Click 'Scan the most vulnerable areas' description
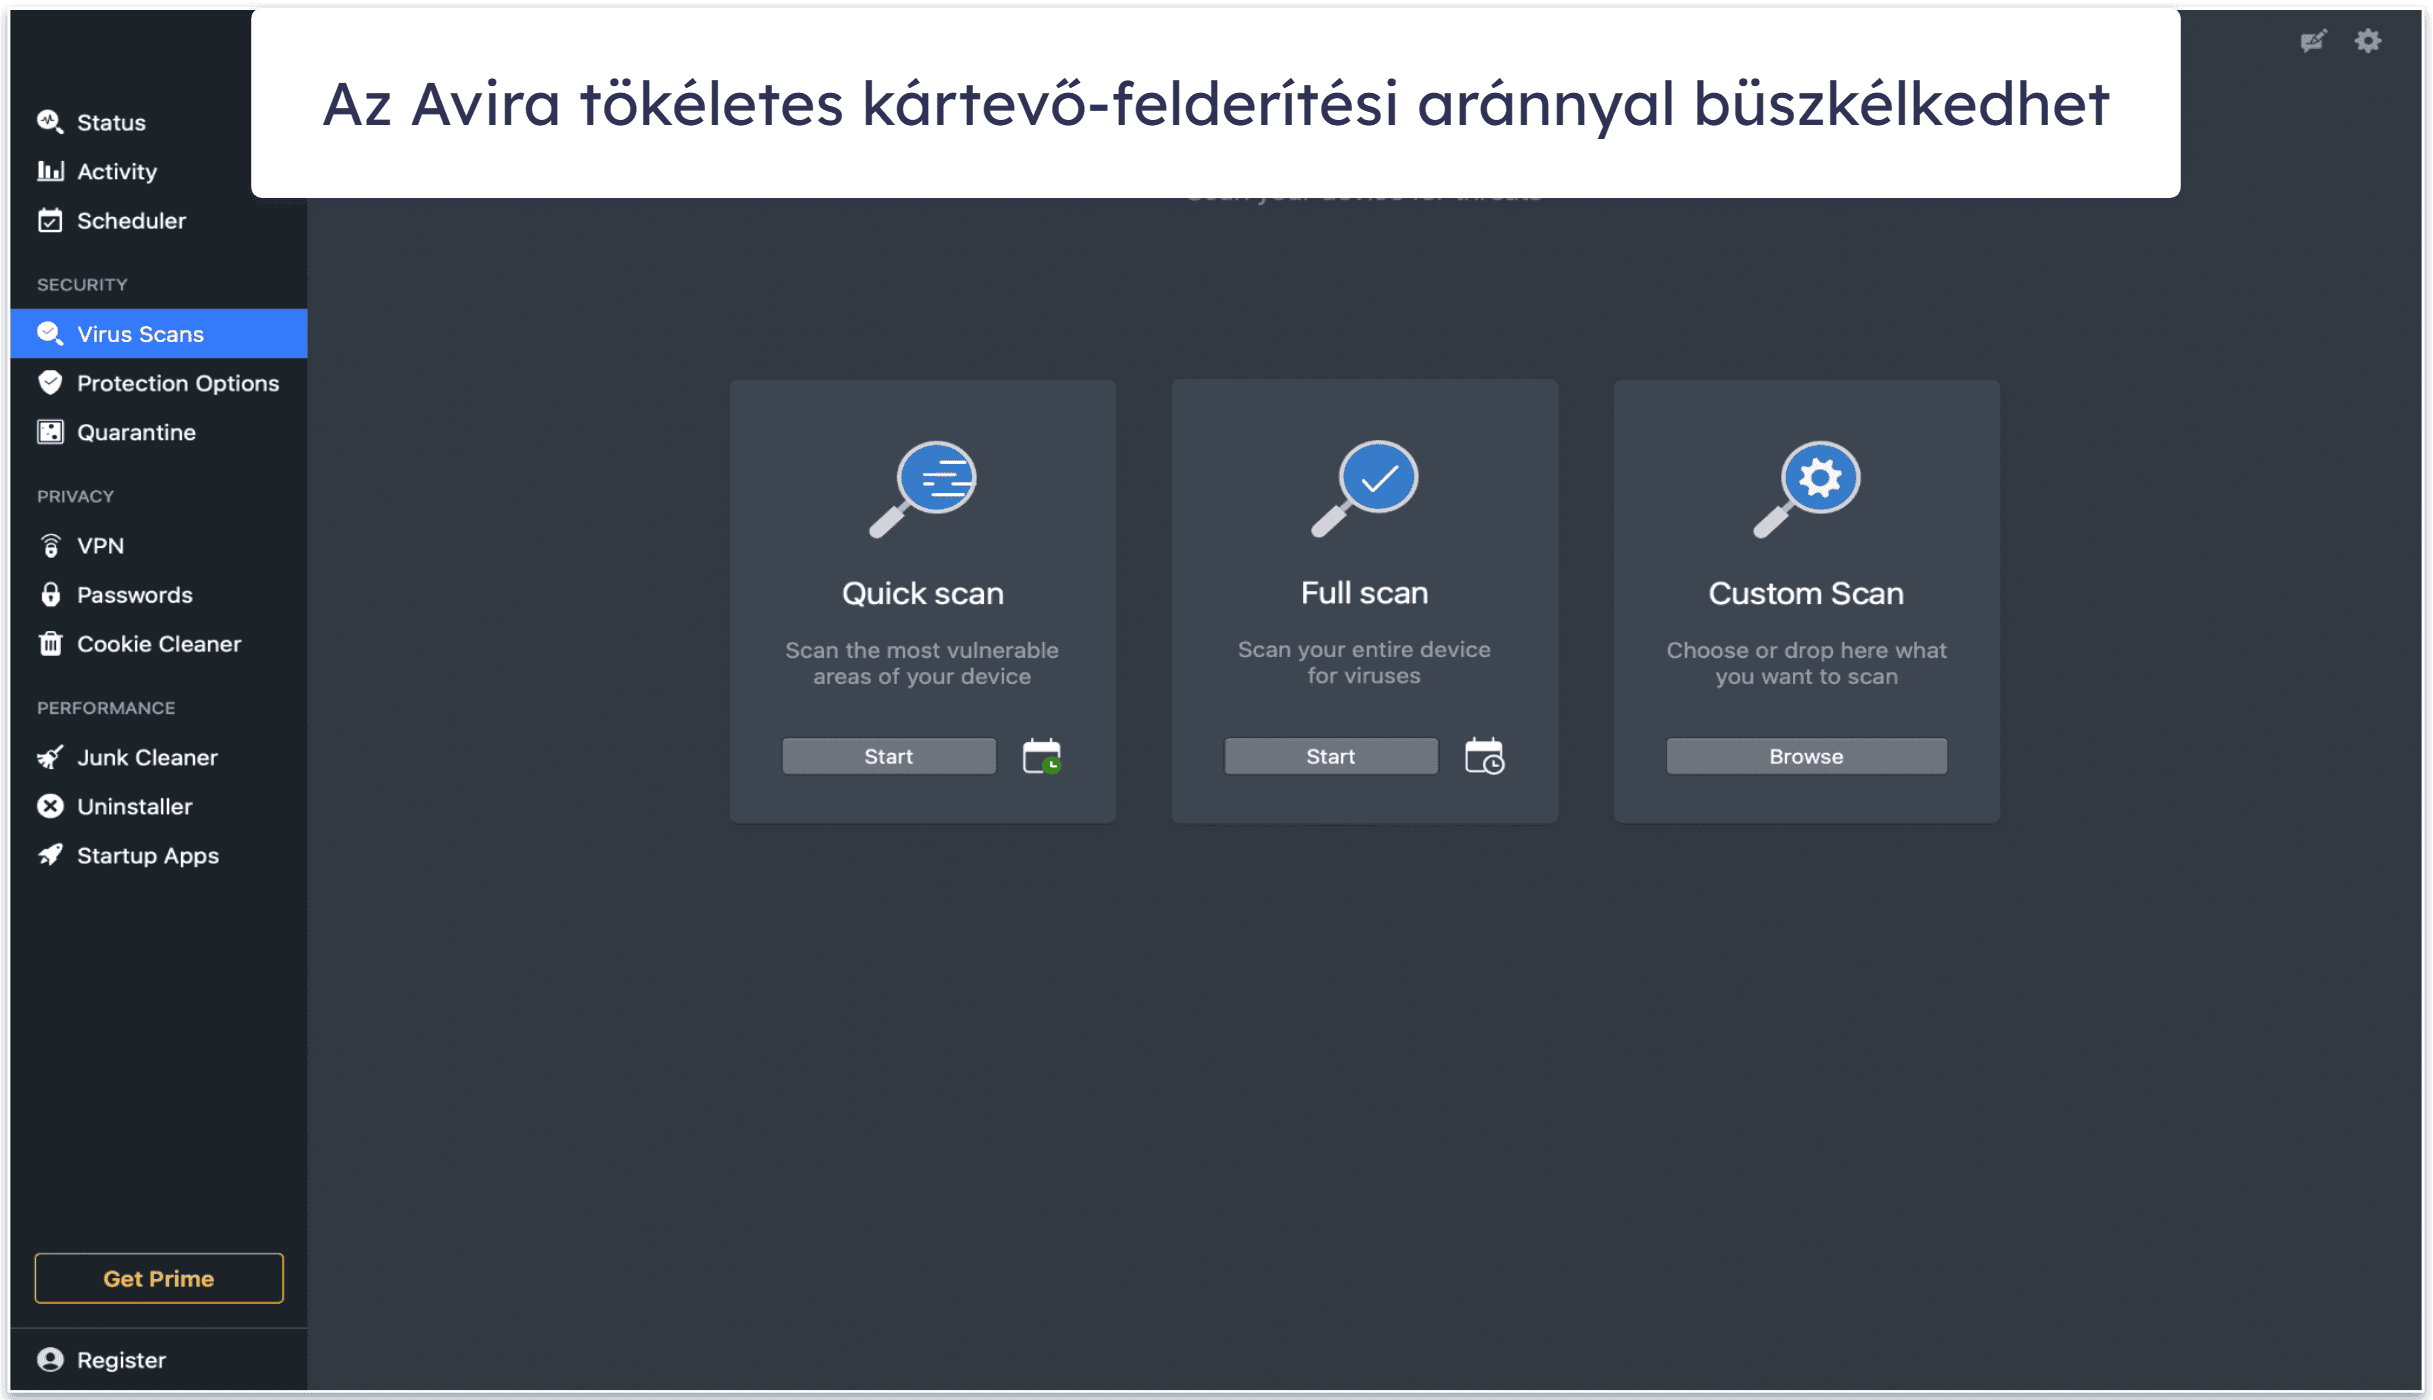Image resolution: width=2433 pixels, height=1400 pixels. tap(922, 663)
